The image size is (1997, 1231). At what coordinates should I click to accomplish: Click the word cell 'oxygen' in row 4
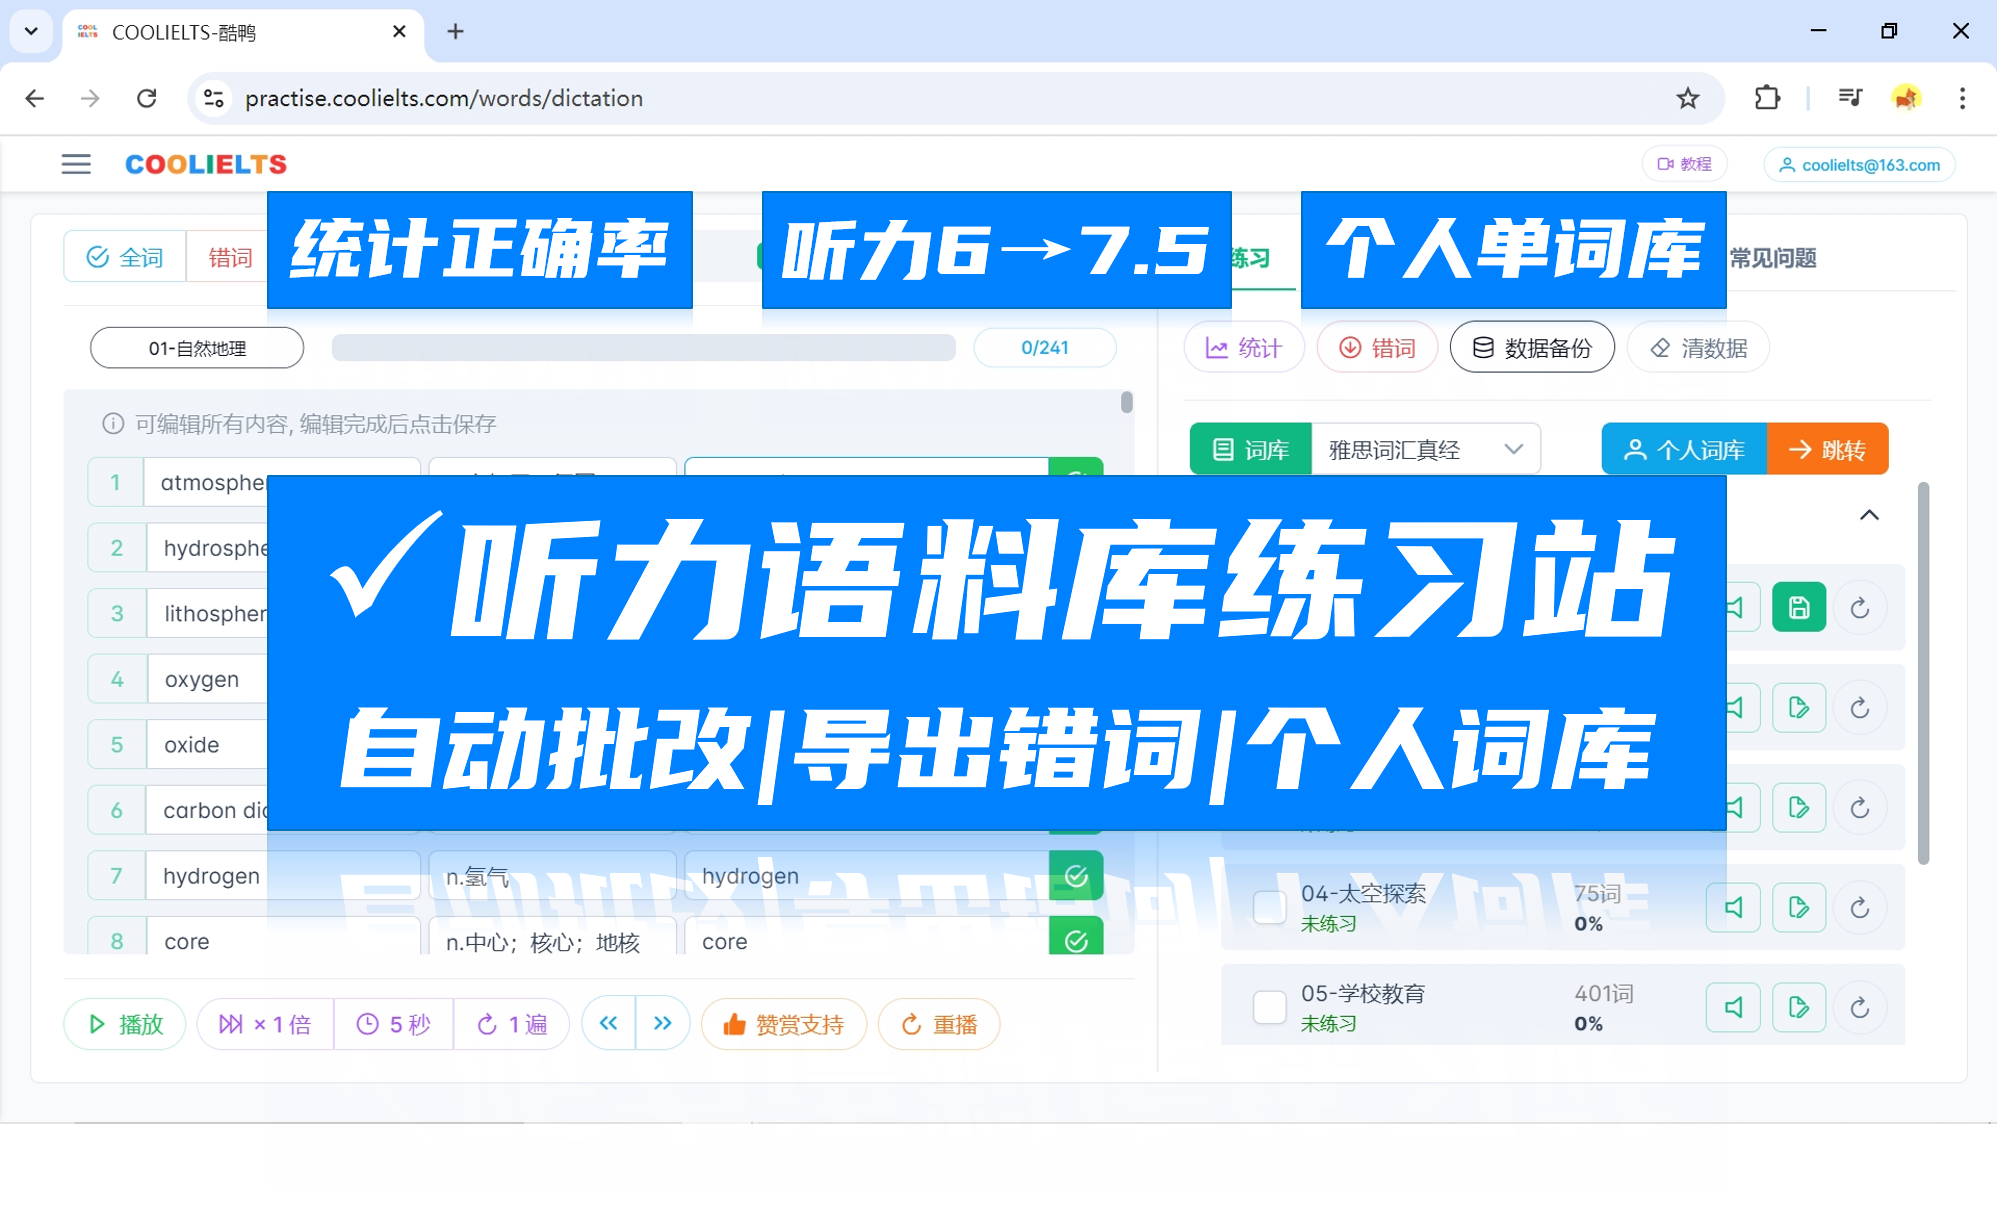(x=207, y=679)
